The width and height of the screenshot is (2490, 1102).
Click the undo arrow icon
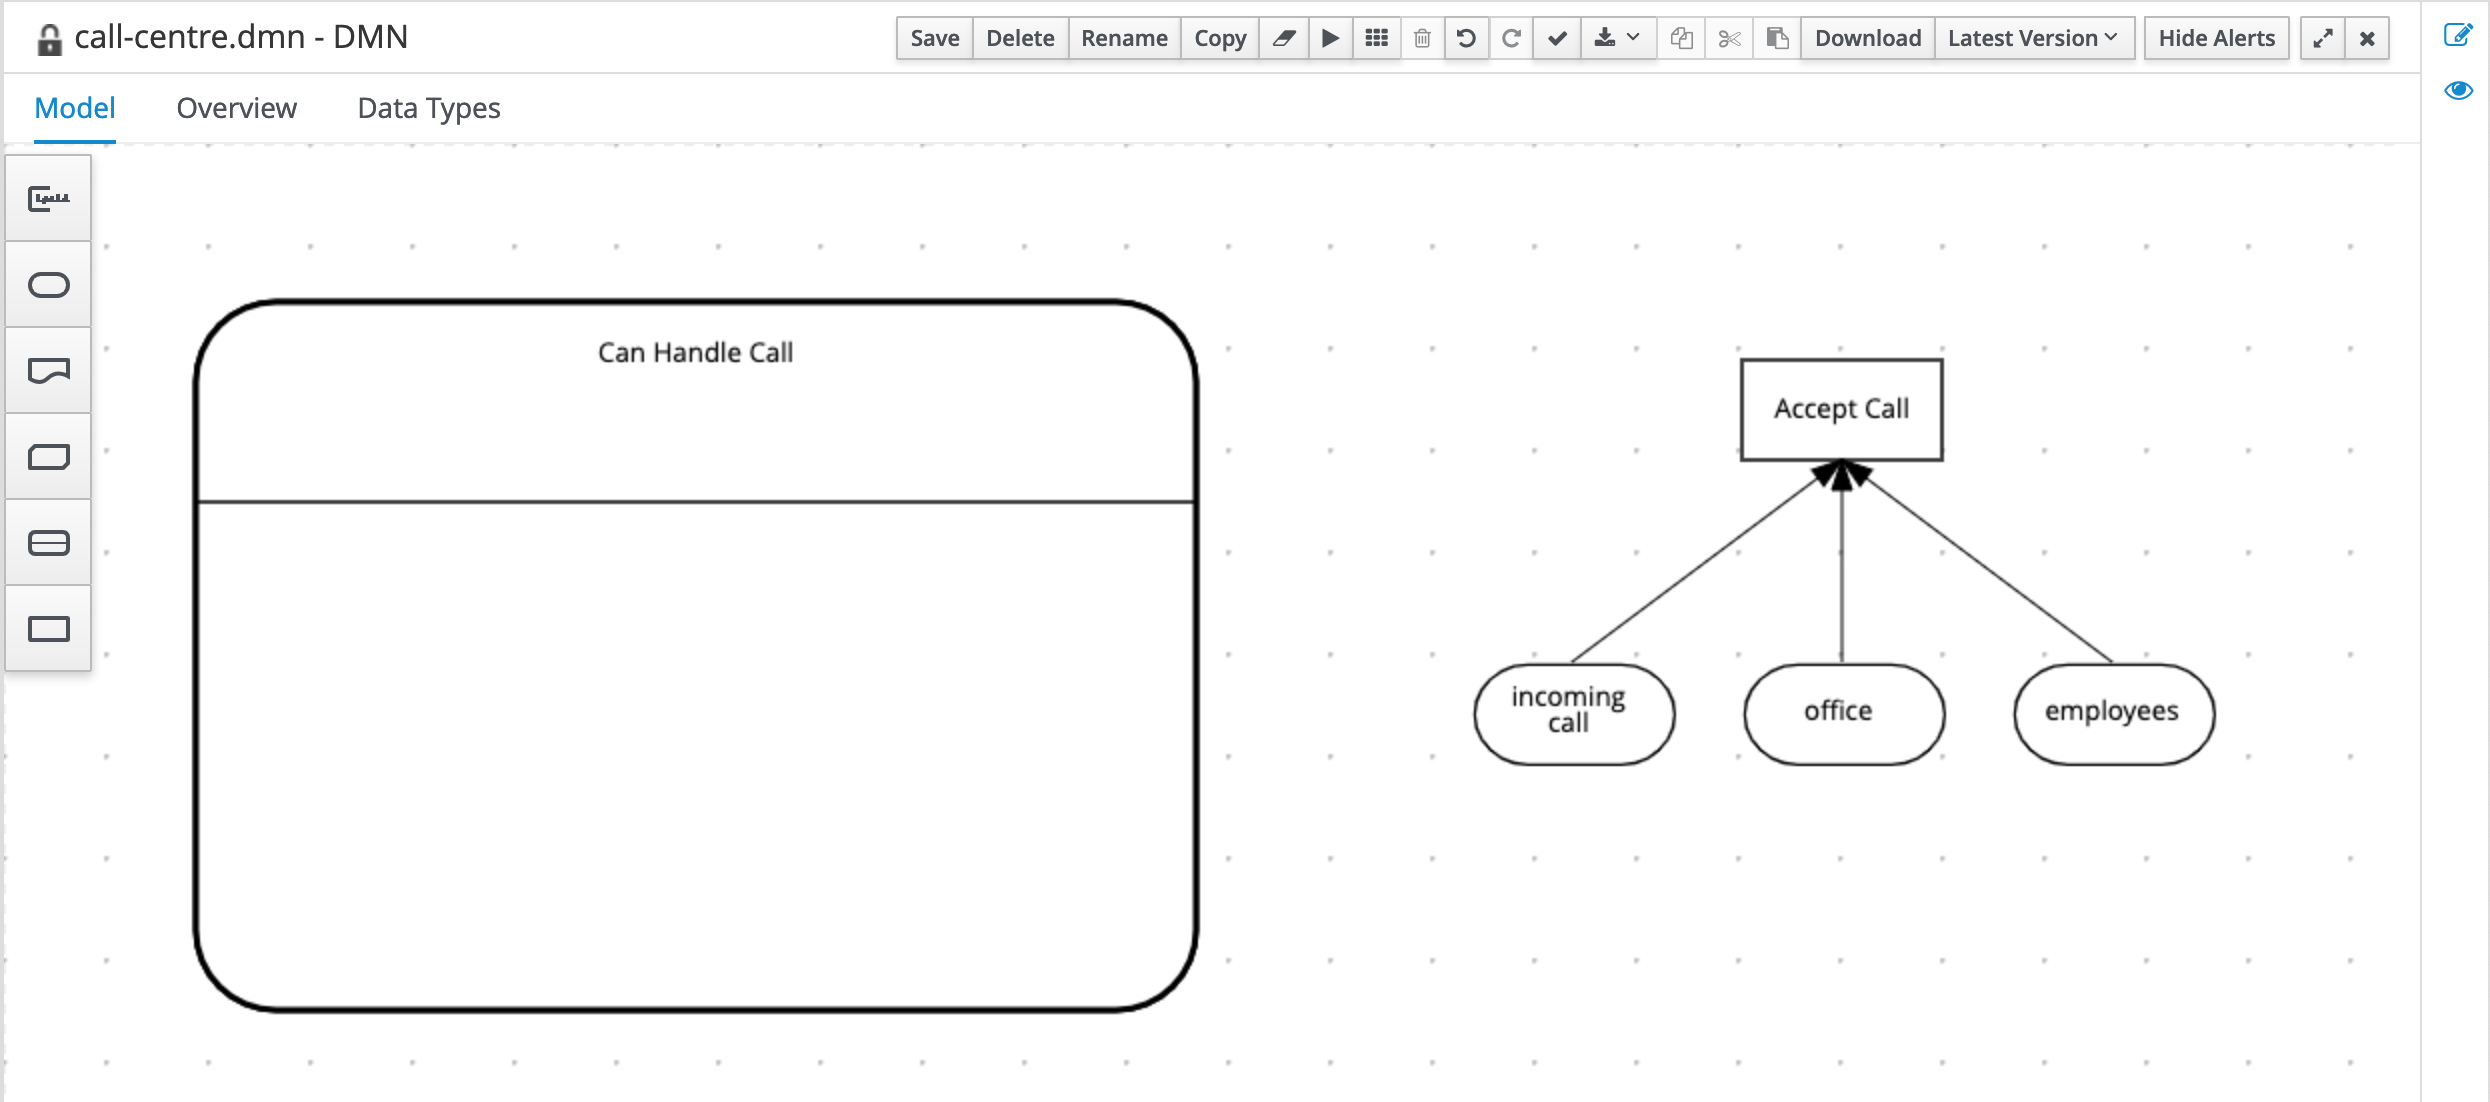coord(1466,38)
